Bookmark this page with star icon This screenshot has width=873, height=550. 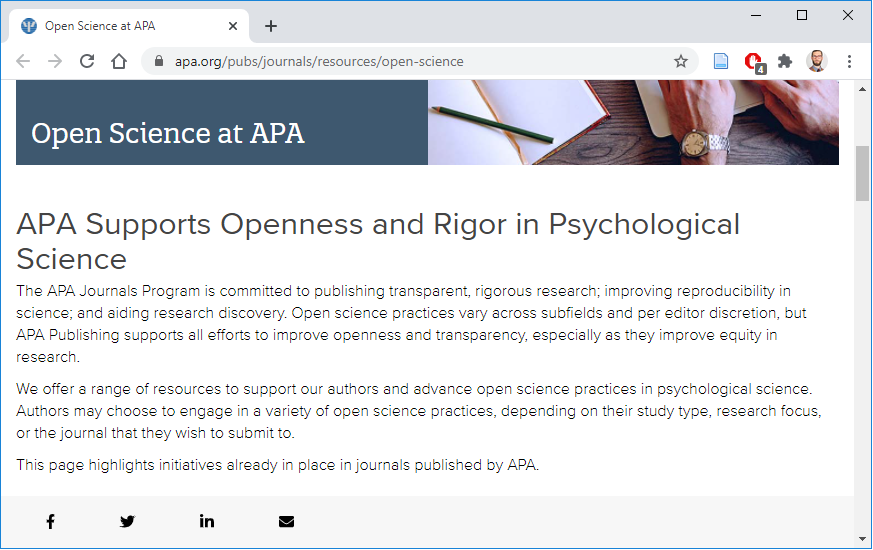click(680, 61)
